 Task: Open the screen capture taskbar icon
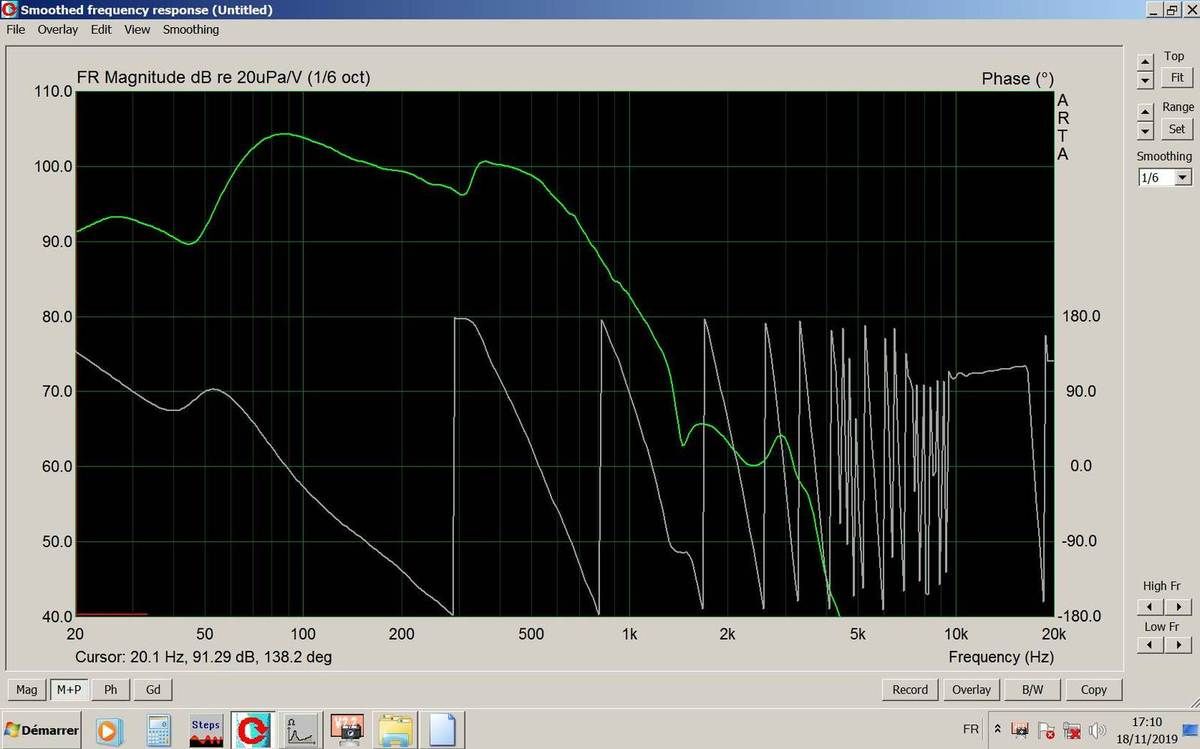pos(347,730)
